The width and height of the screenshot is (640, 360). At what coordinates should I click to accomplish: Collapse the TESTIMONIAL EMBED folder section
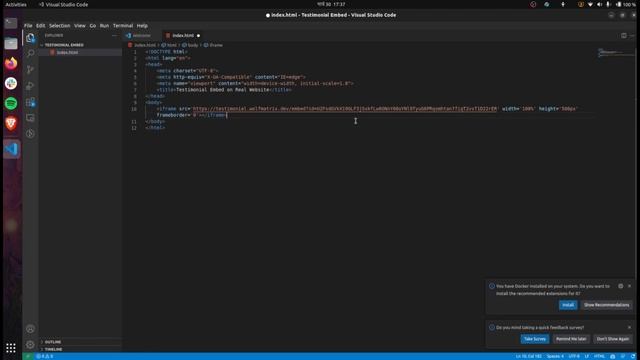pyautogui.click(x=64, y=45)
